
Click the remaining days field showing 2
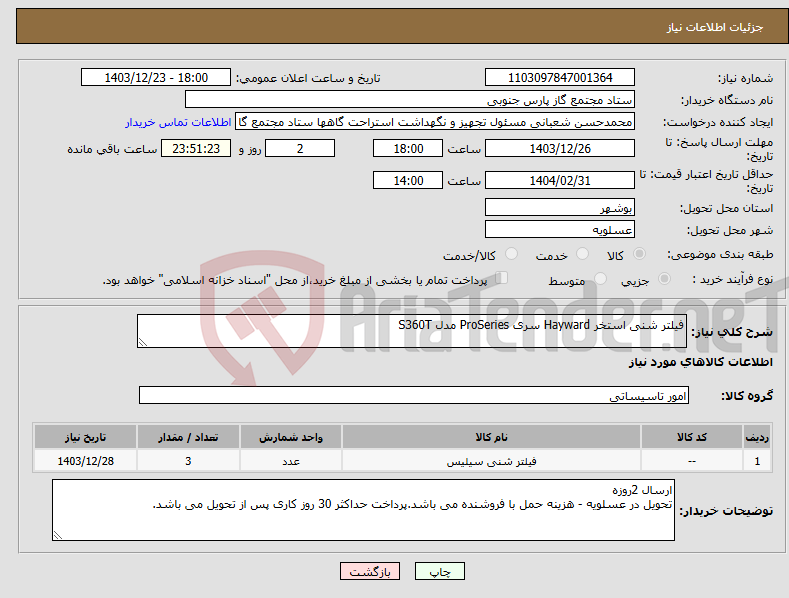pyautogui.click(x=300, y=148)
